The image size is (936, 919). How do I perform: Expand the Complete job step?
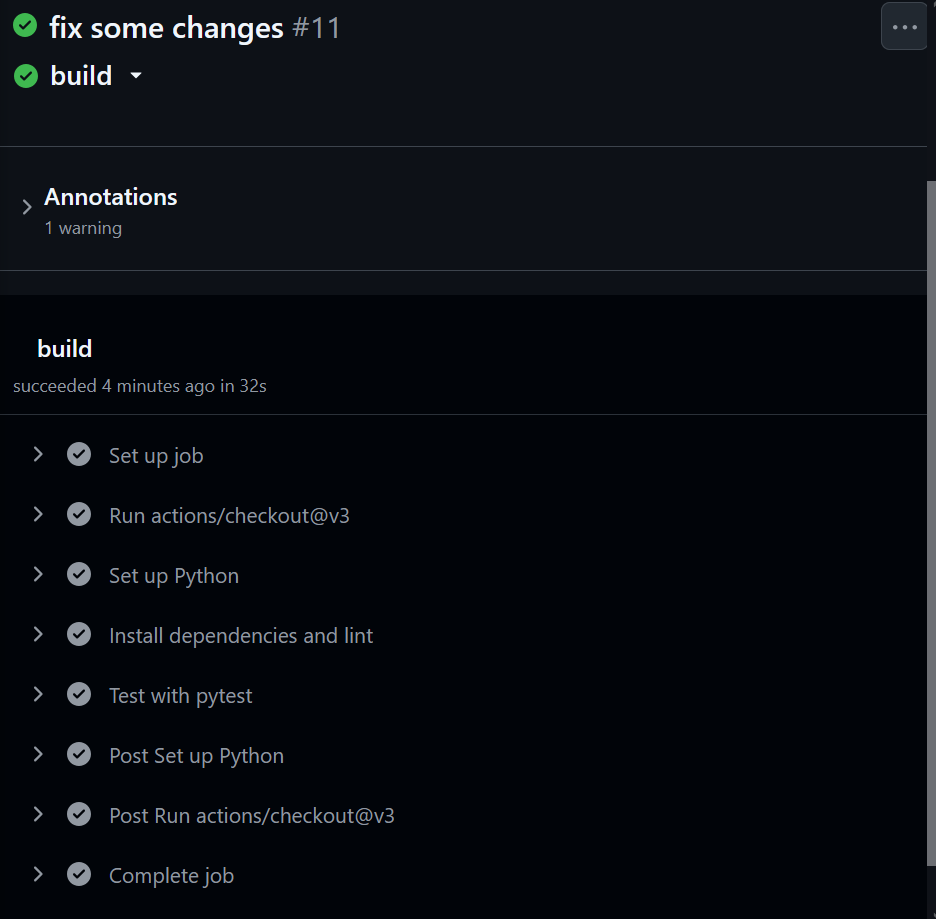point(38,874)
